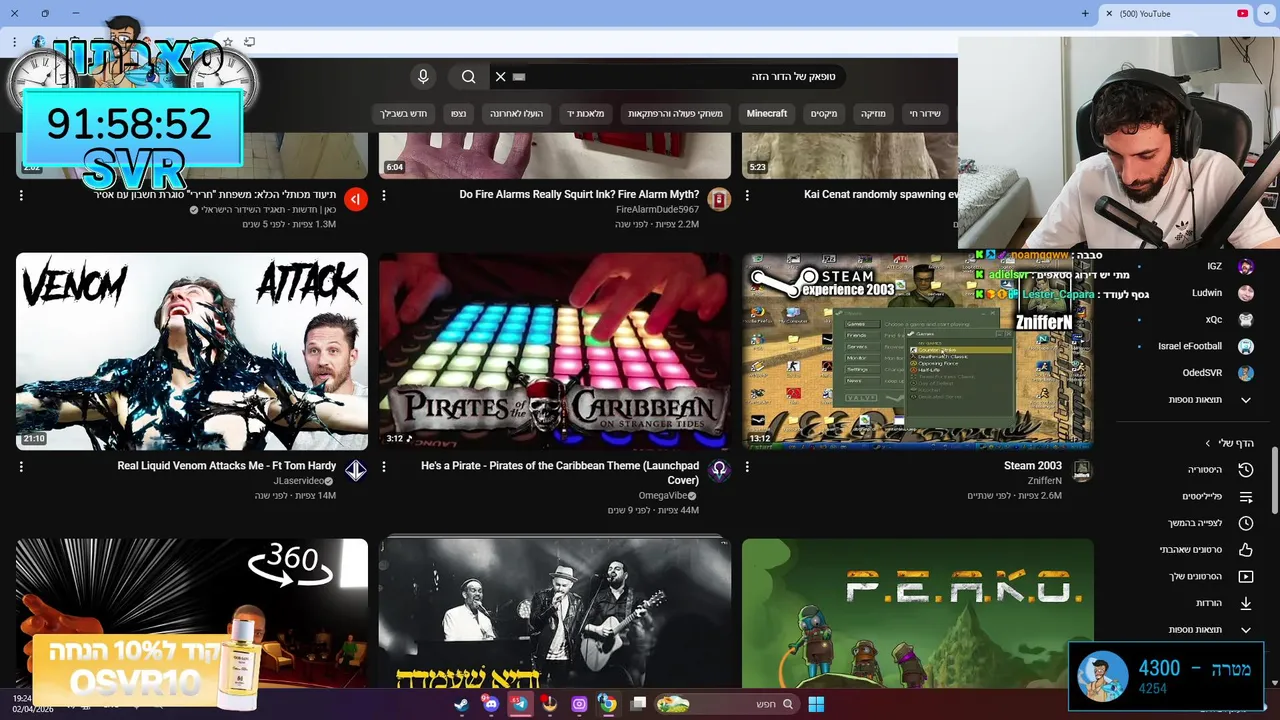Open the xQc subscription in sidebar
This screenshot has width=1280, height=720.
click(1195, 320)
